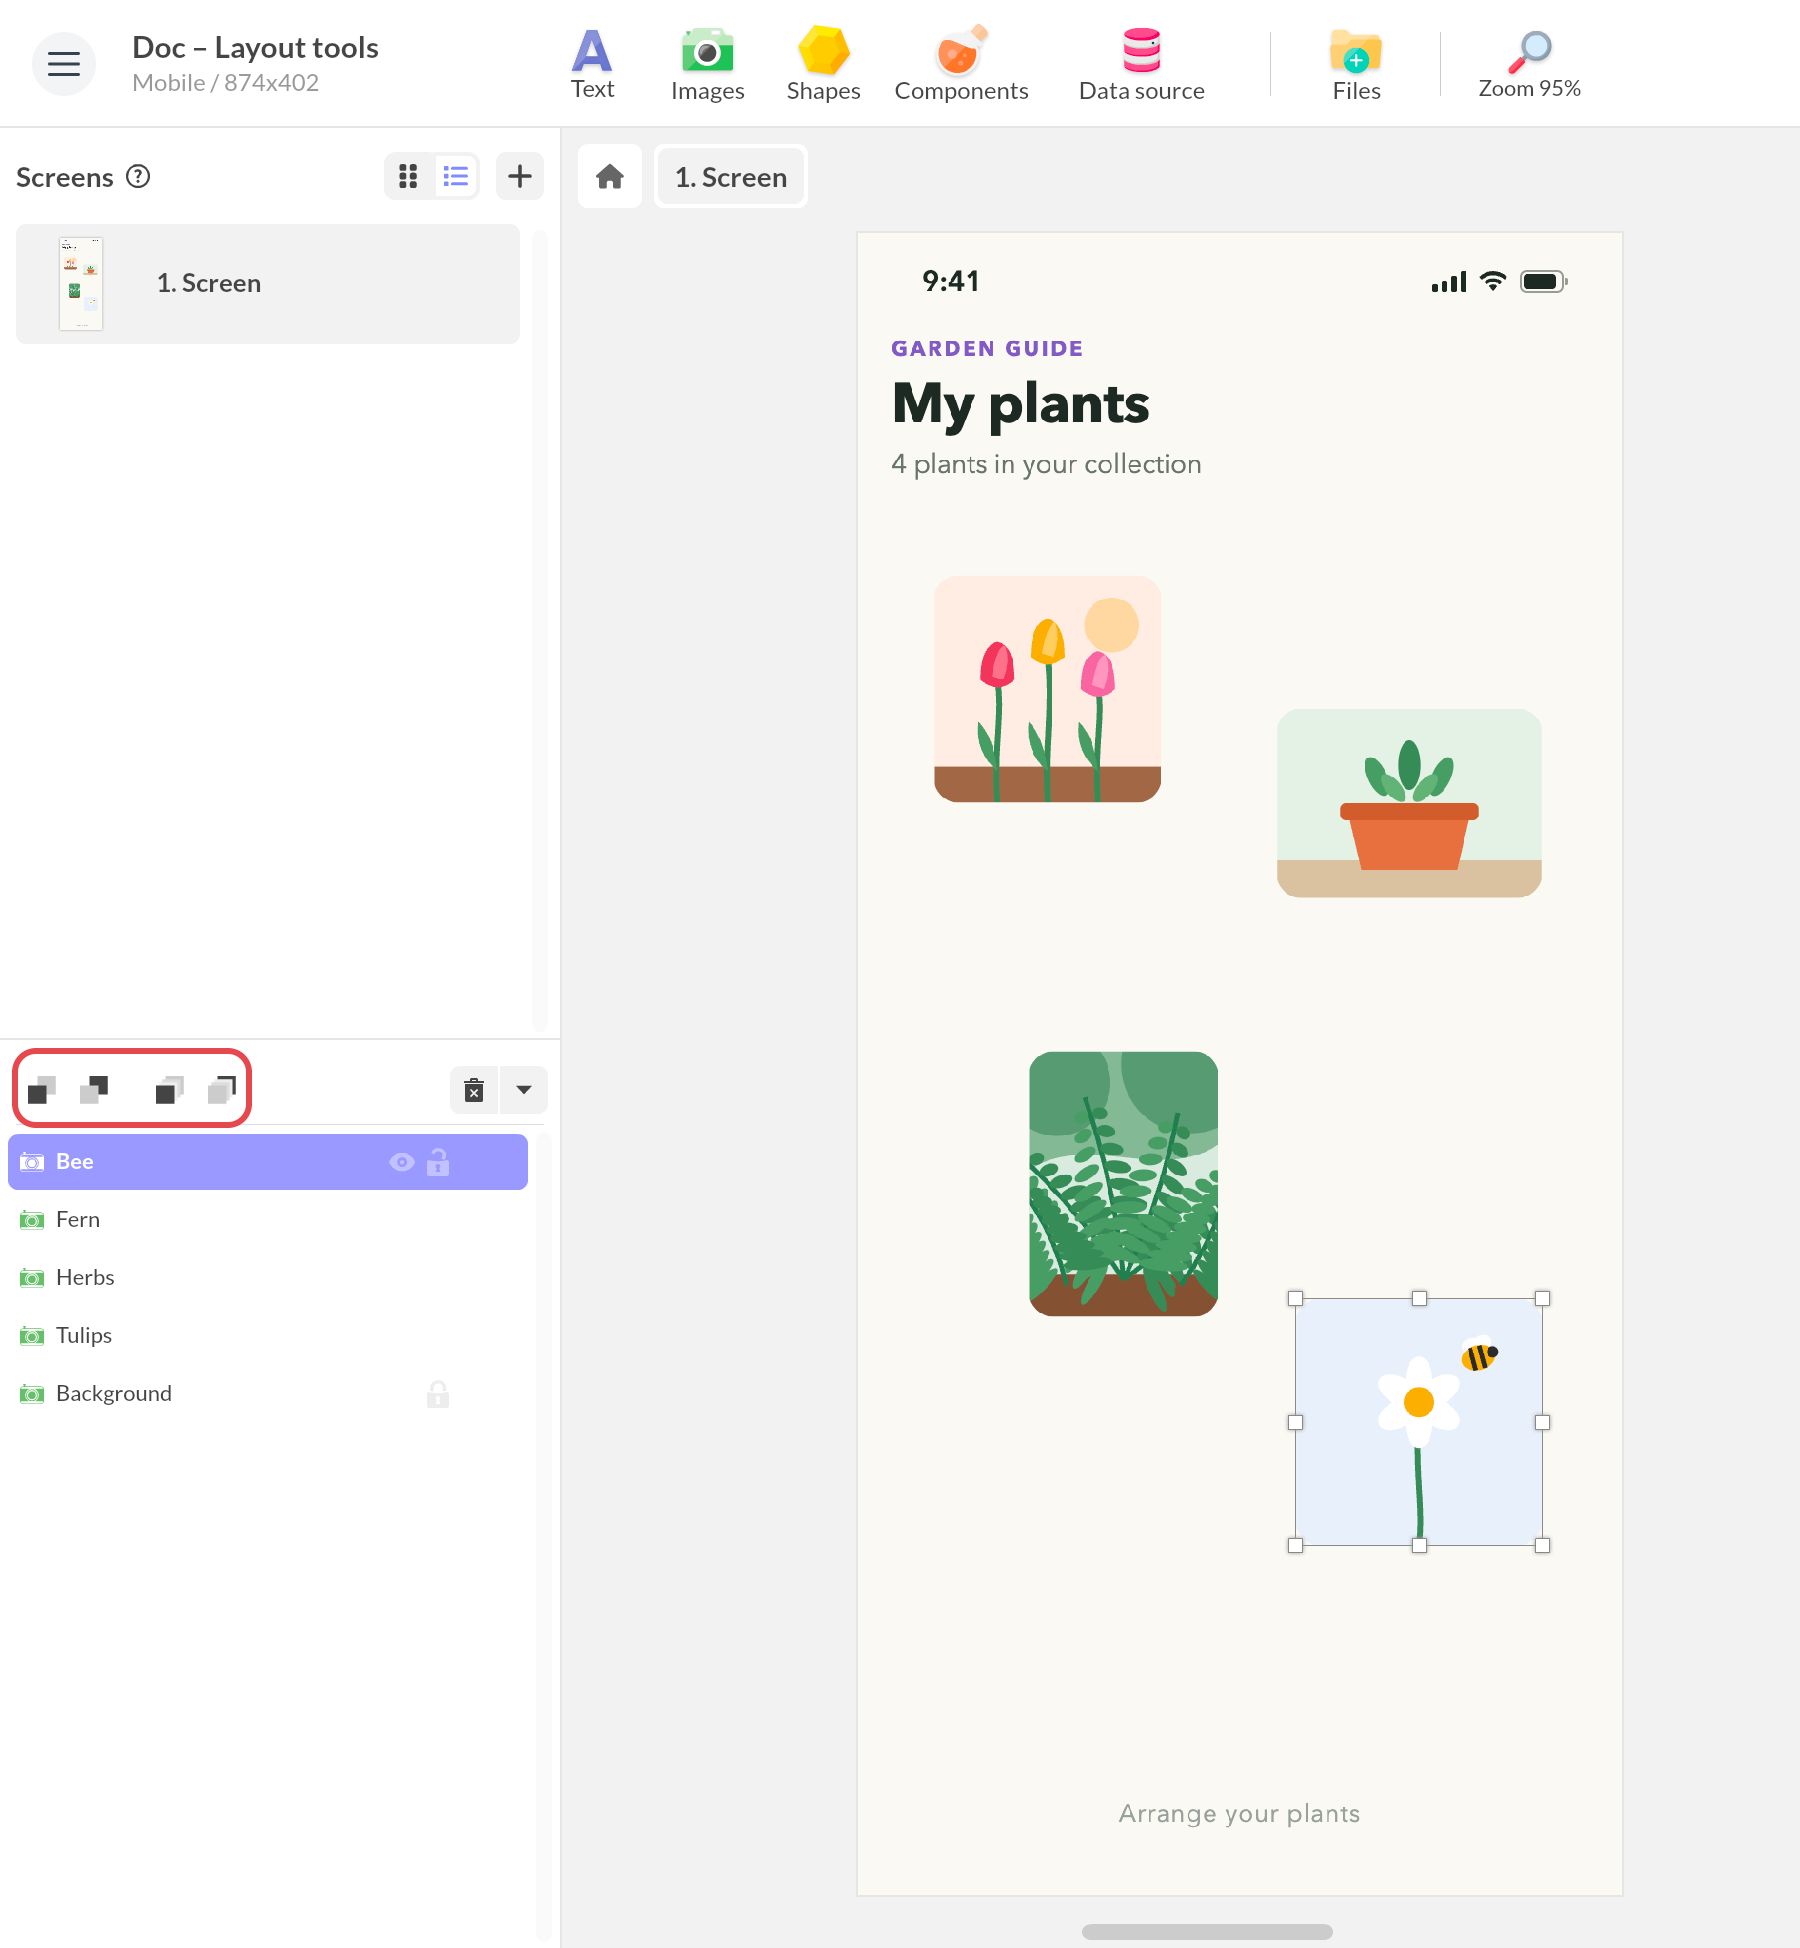Select the Tulips layer
Viewport: 1800px width, 1948px height.
pos(268,1336)
